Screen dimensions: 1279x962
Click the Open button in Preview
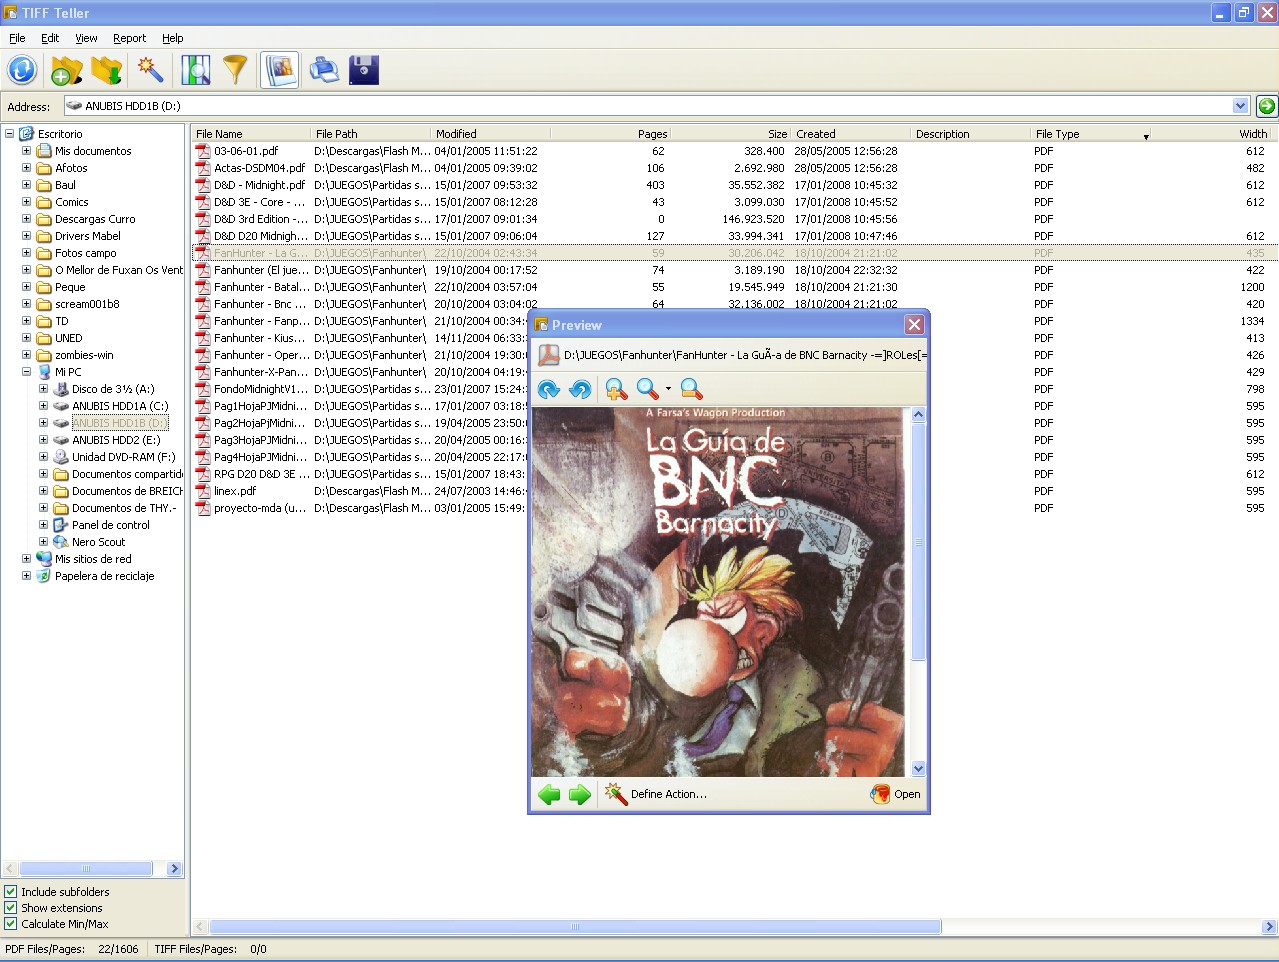tap(896, 795)
